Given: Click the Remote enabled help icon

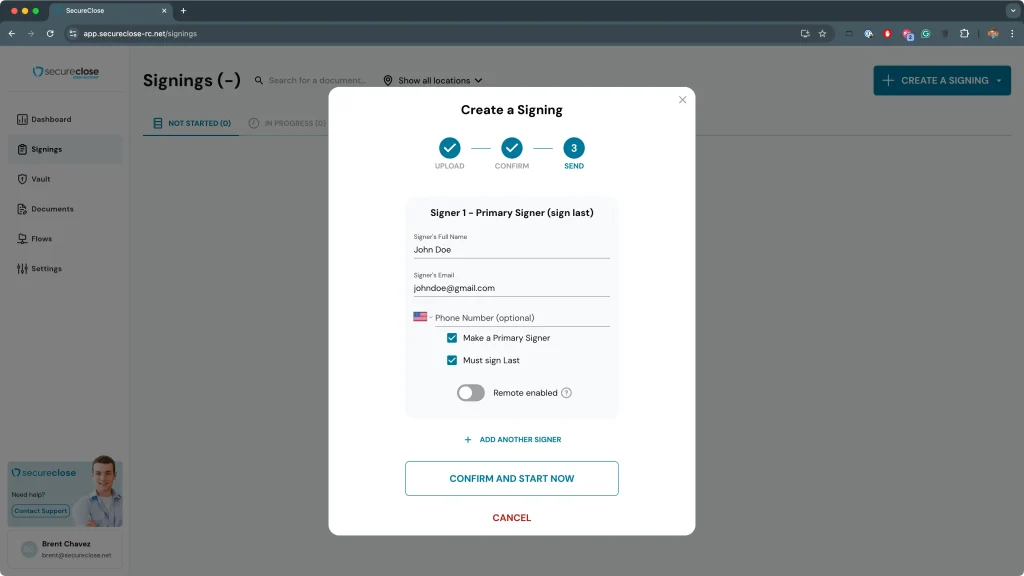Looking at the screenshot, I should [x=566, y=393].
